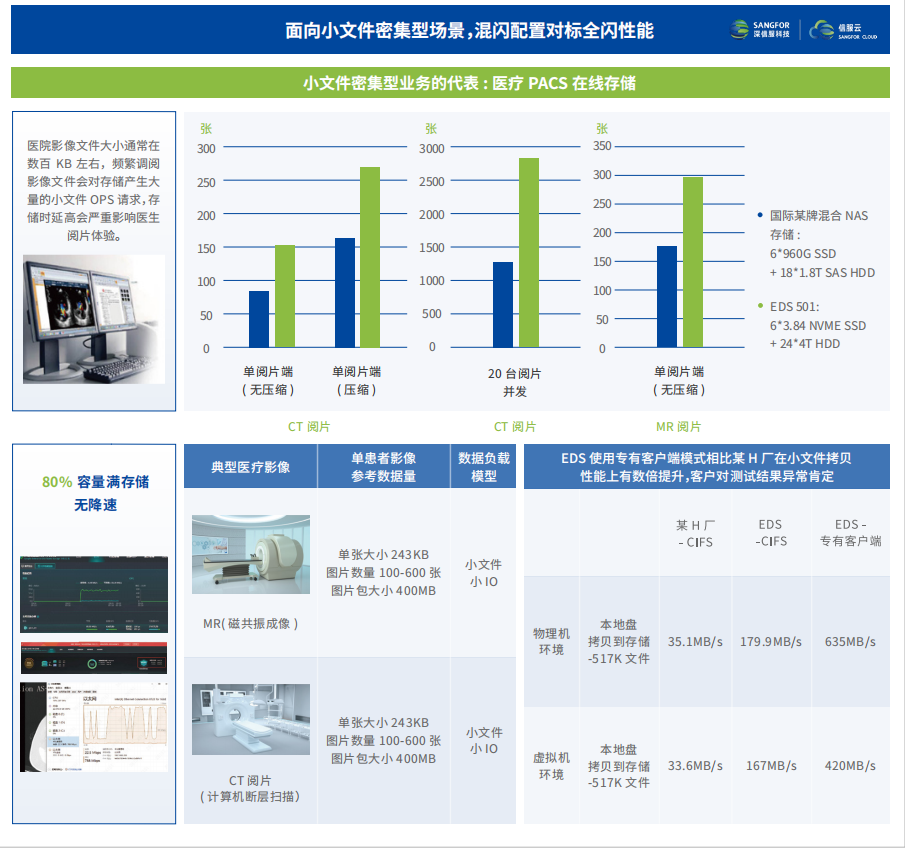Click the Sangfor logo in the header
Screen dimensions: 905x848
tap(760, 30)
